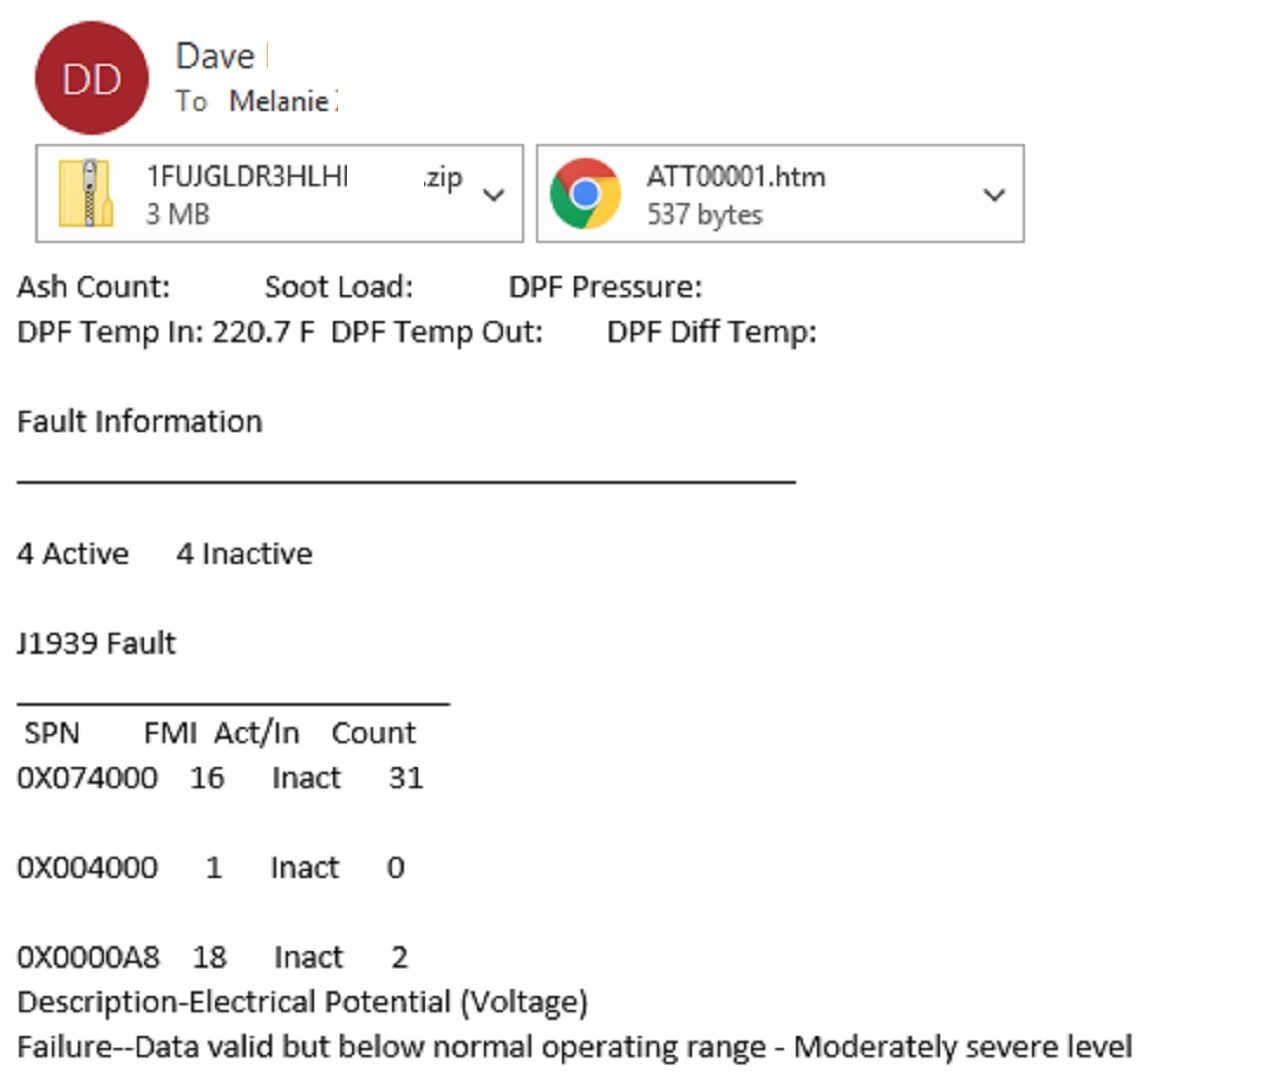Click the Chrome icon on the ATT00001.htm attachment
Screen dimensions: 1280x1088
(x=585, y=193)
